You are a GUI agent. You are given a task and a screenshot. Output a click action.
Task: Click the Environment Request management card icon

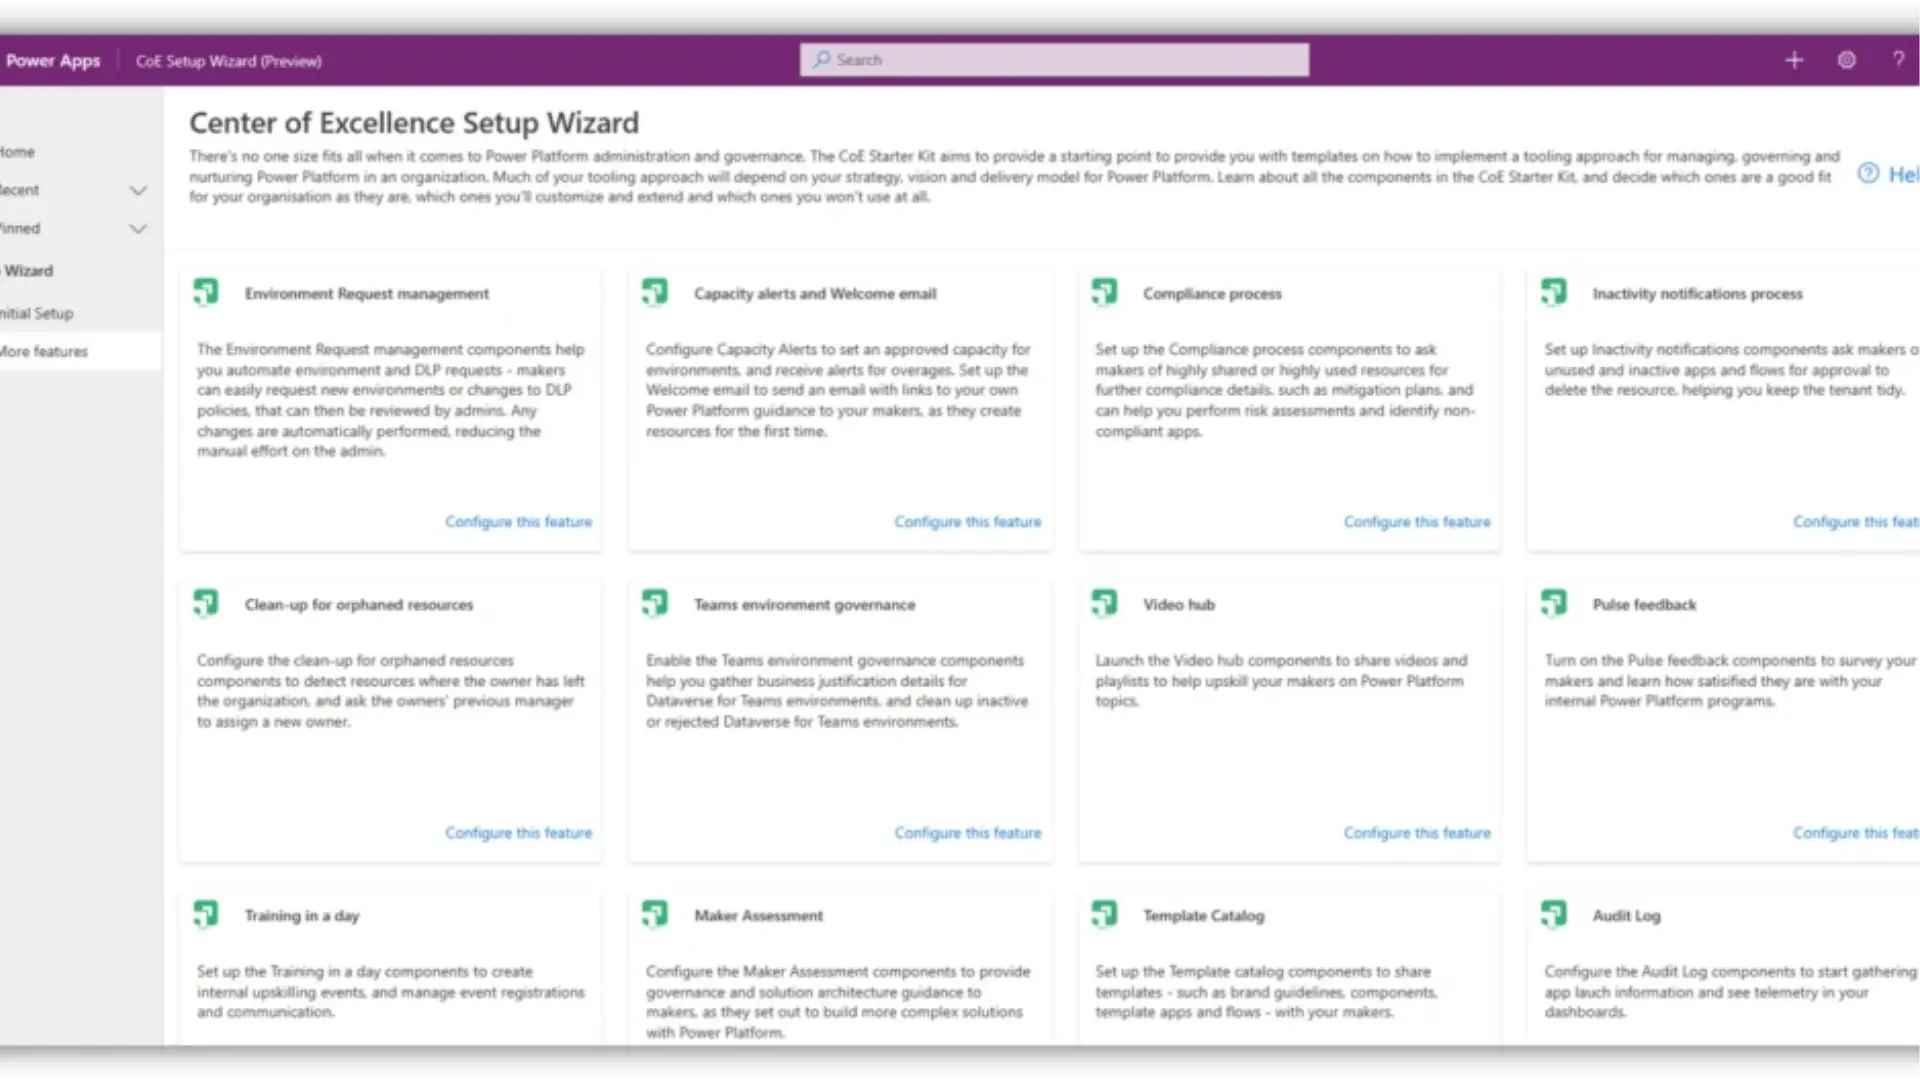tap(206, 292)
